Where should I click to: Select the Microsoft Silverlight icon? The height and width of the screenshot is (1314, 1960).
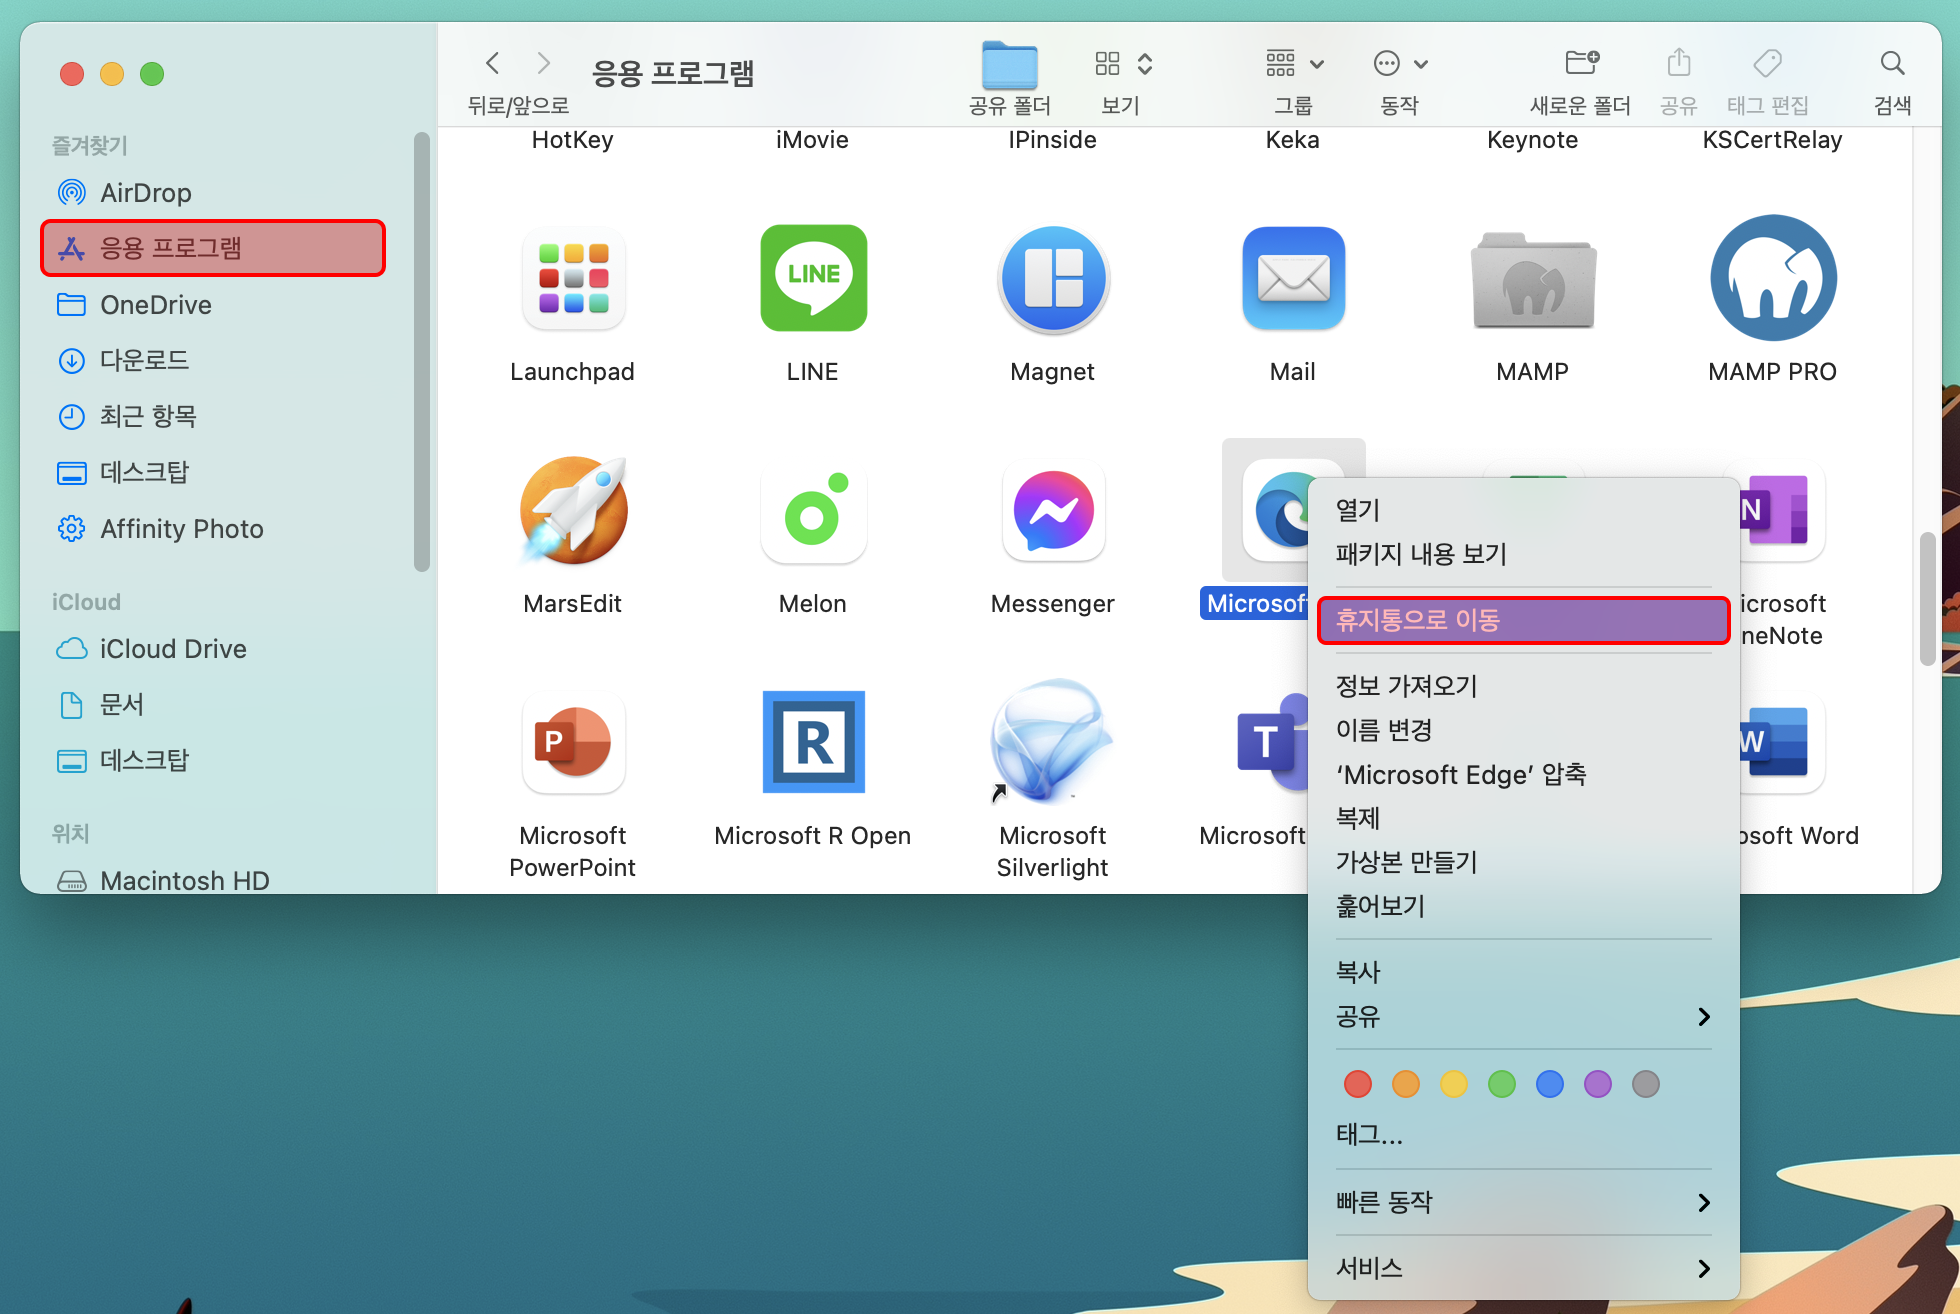tap(1053, 741)
